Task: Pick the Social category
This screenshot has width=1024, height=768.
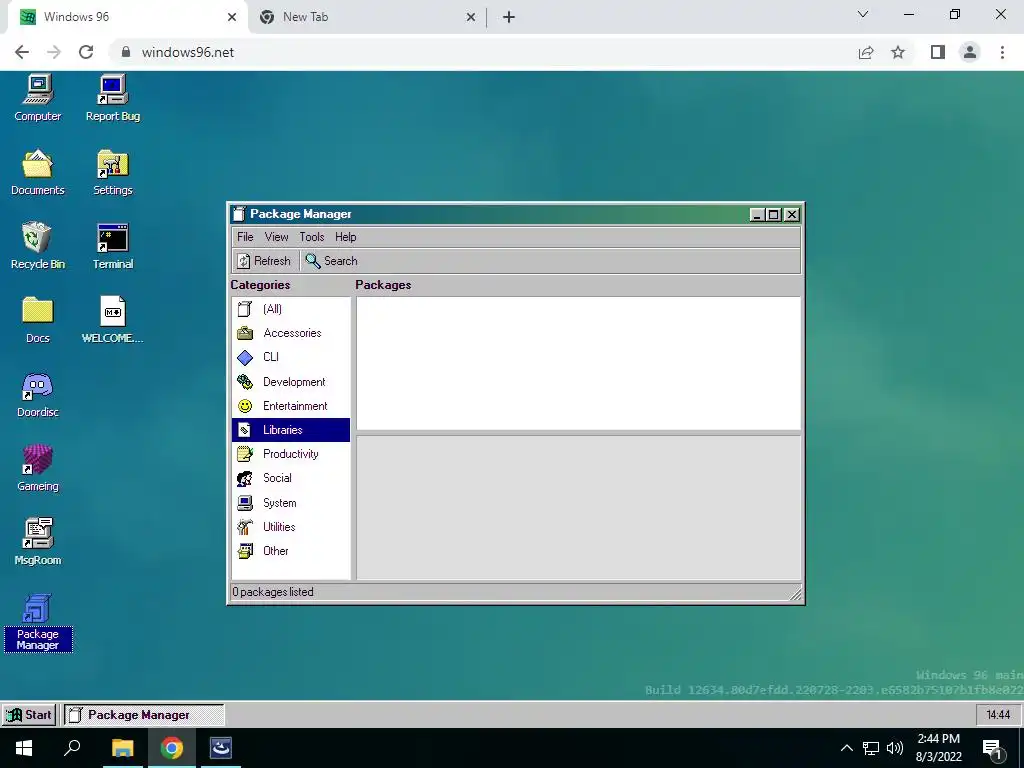Action: click(291, 478)
